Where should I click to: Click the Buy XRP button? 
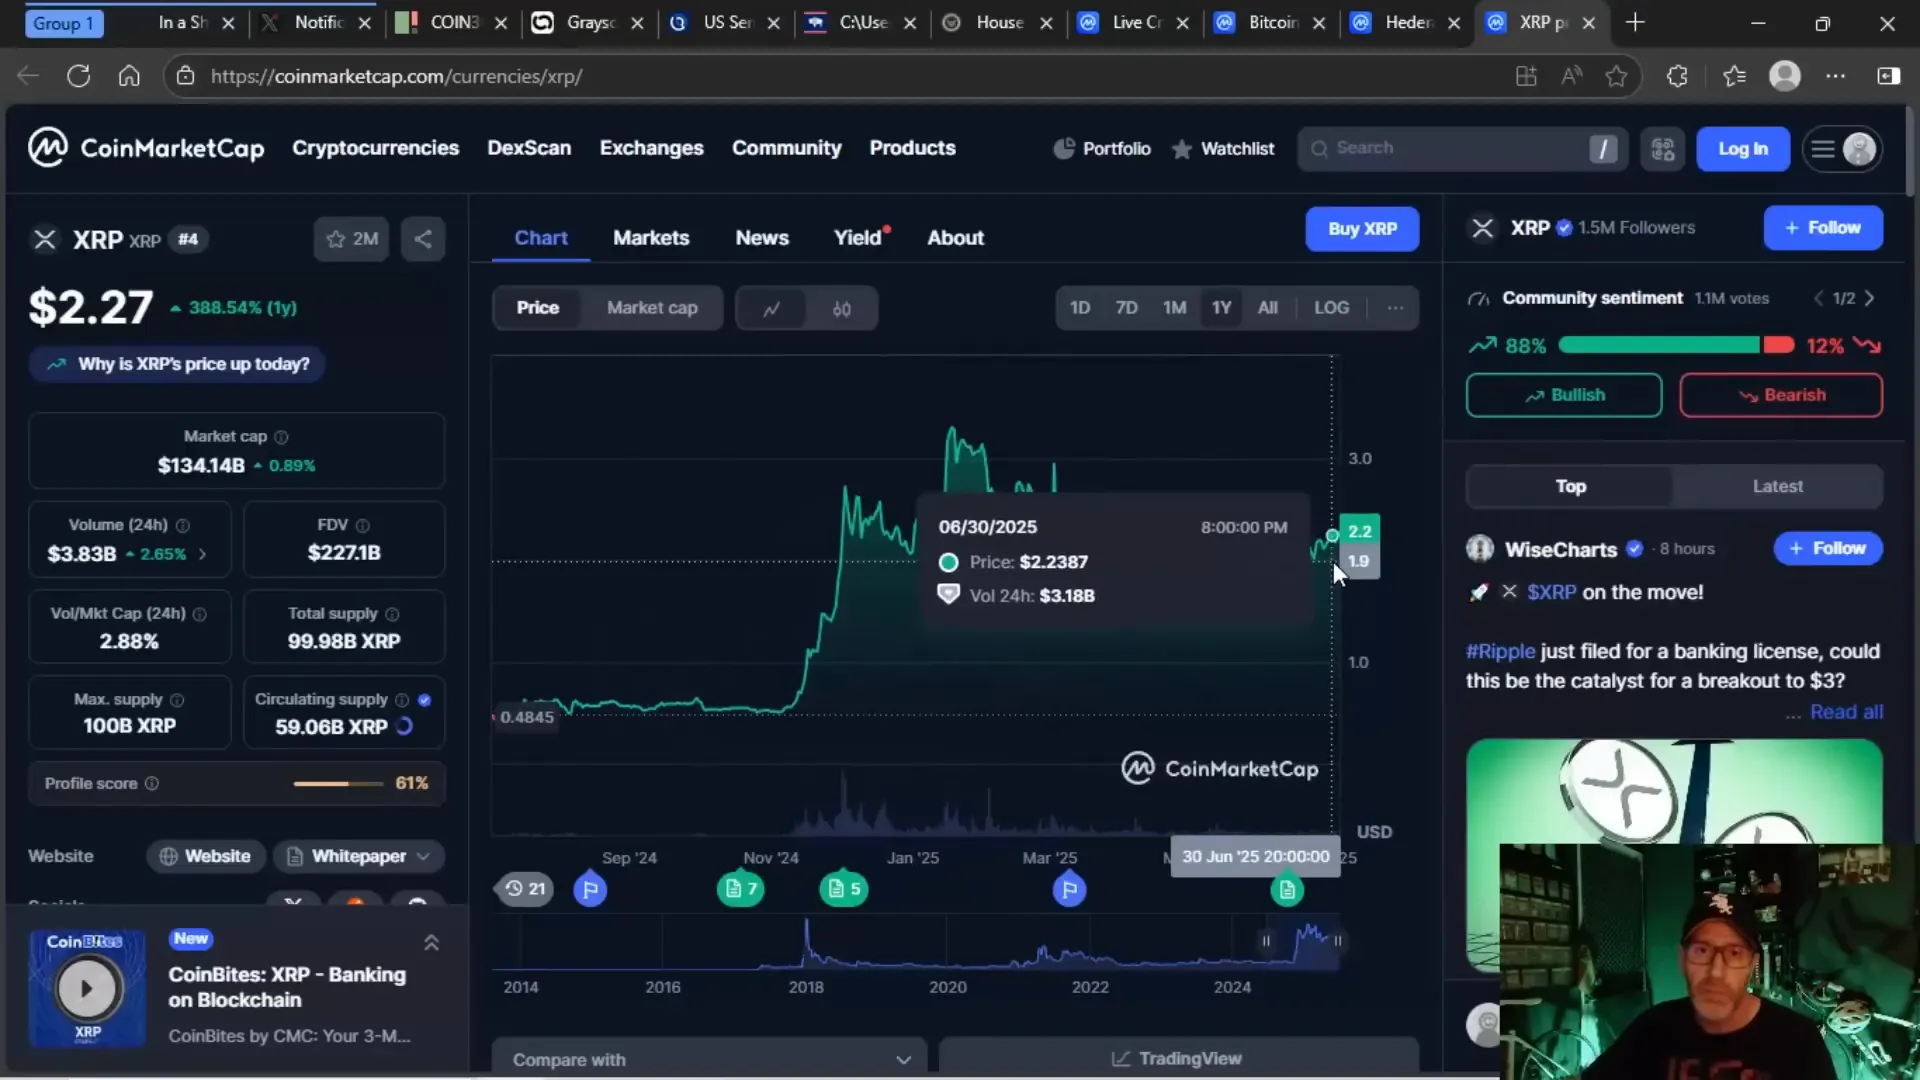[1362, 229]
